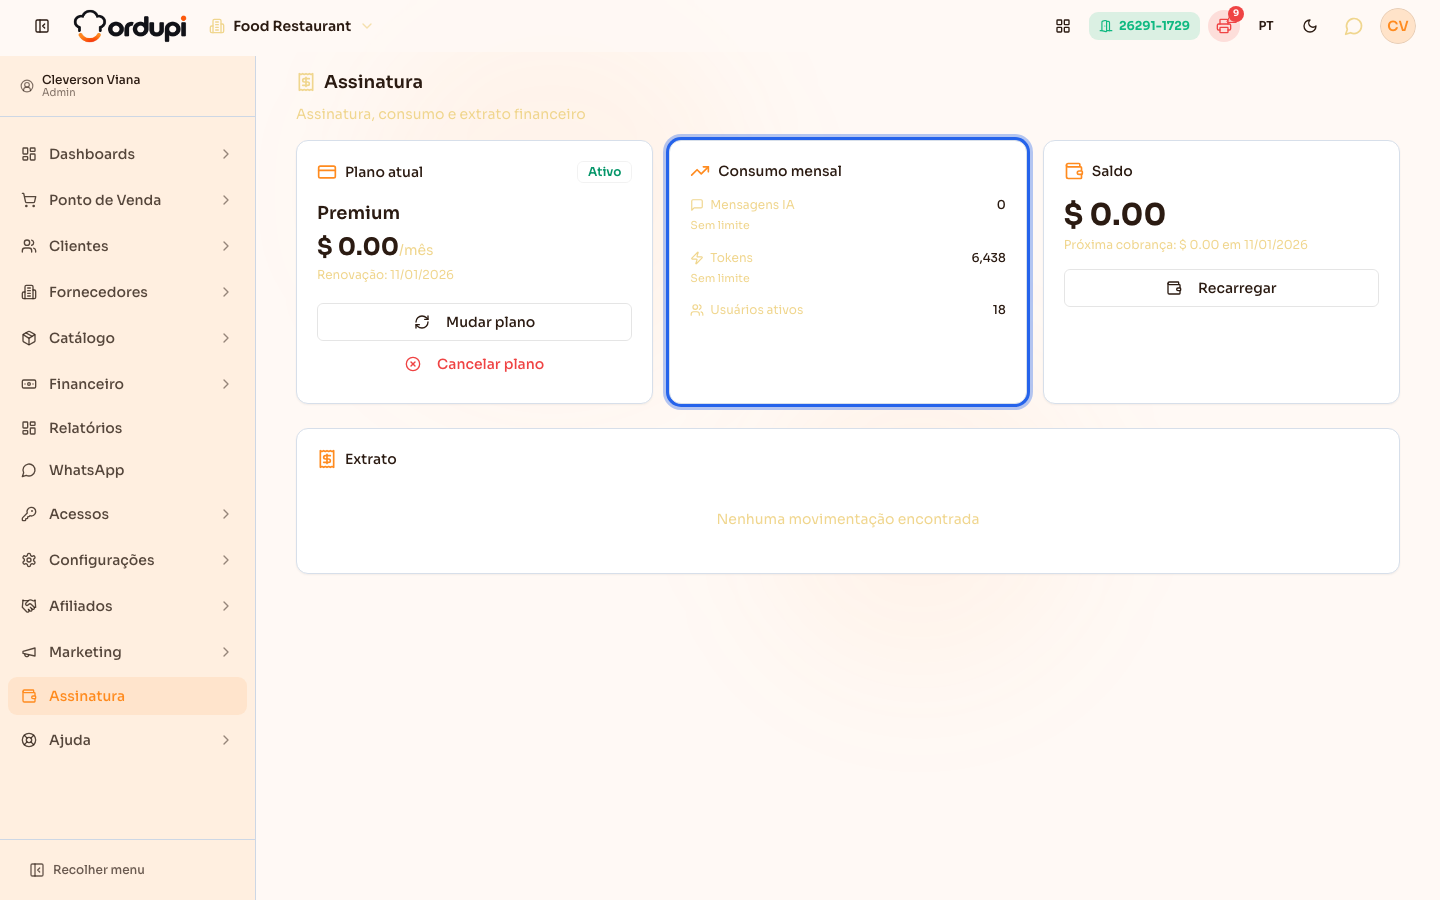Expand the Dashboards menu chevron
Image resolution: width=1440 pixels, height=900 pixels.
[226, 154]
